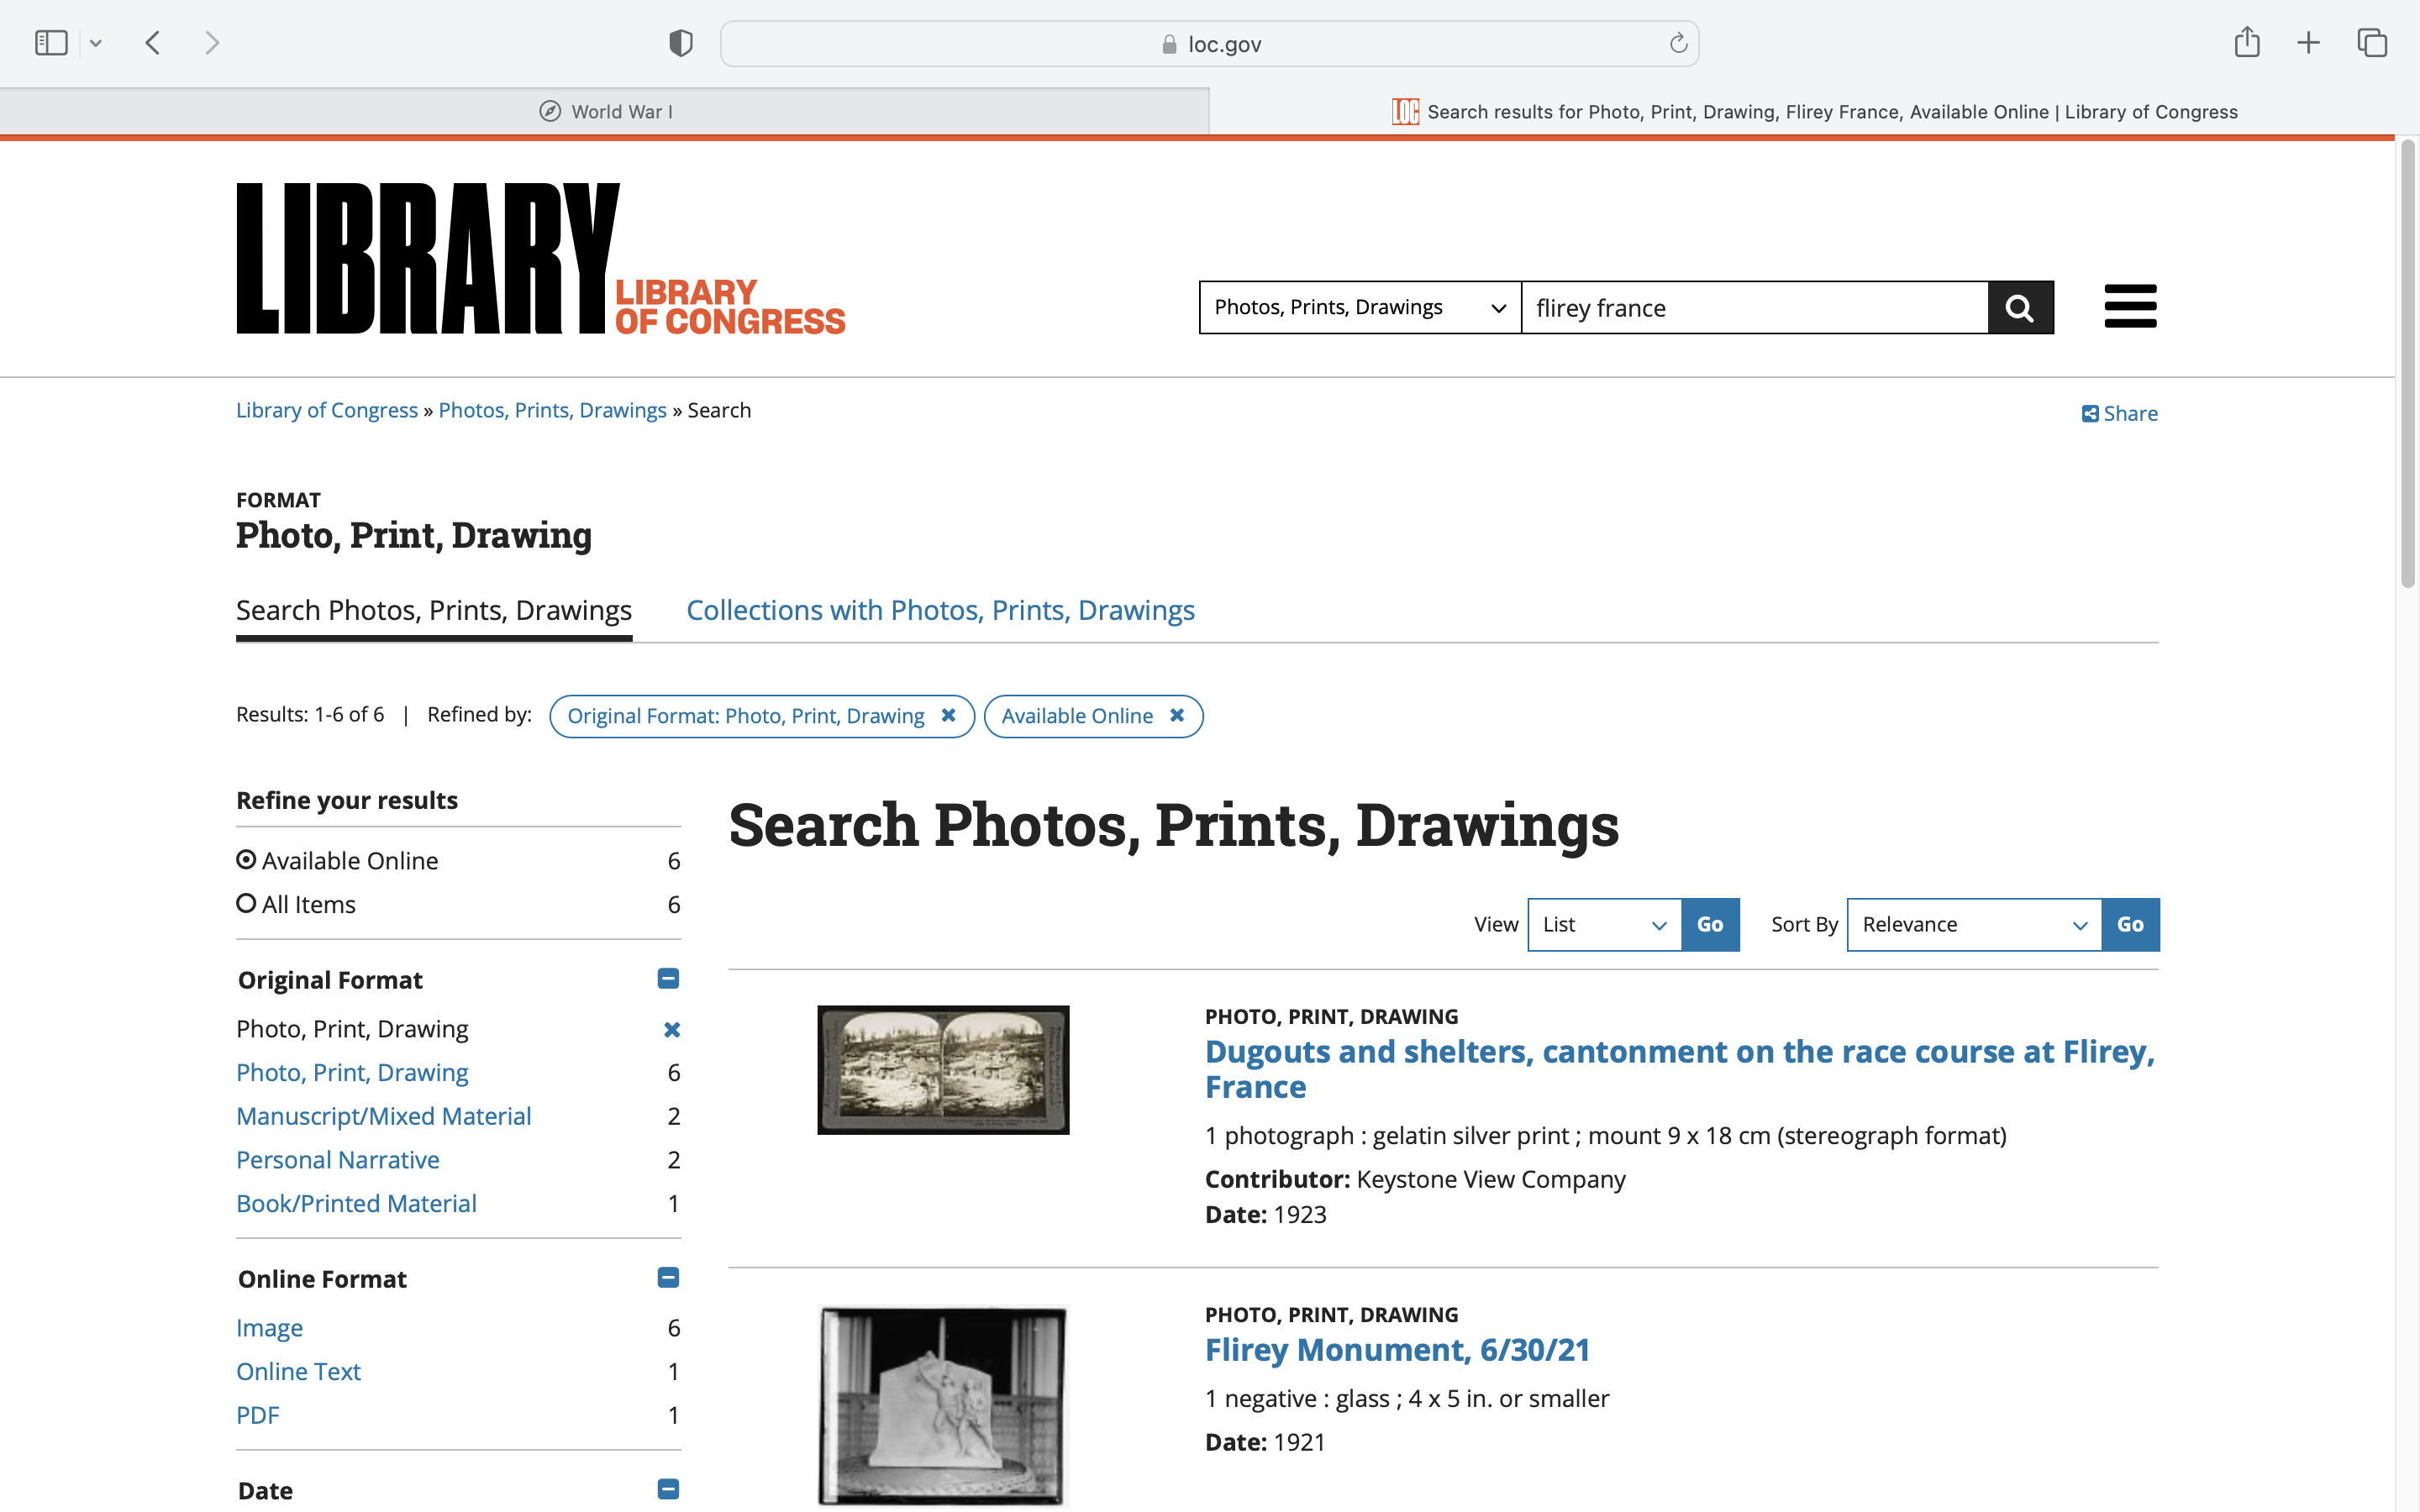Open the hamburger main menu
The height and width of the screenshot is (1512, 2420).
2129,306
